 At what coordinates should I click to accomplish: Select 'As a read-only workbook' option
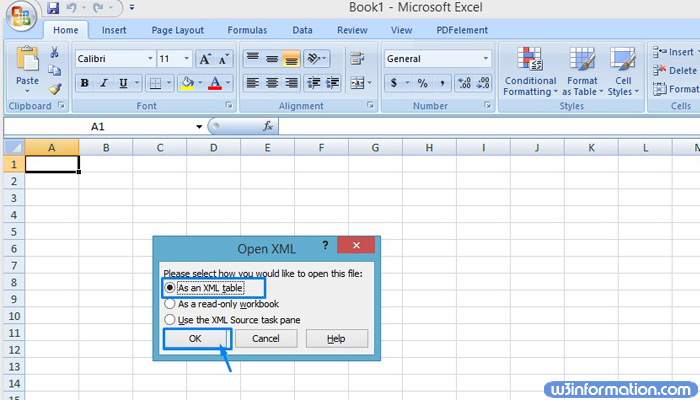[x=222, y=304]
